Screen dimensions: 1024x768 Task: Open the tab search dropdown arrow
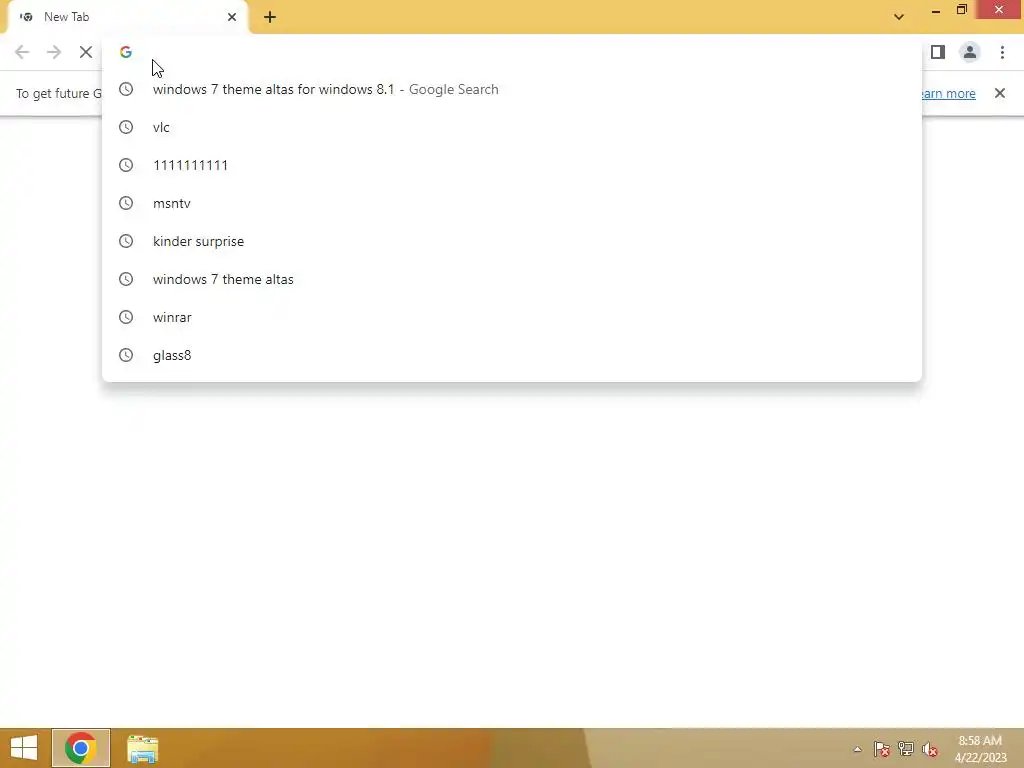pyautogui.click(x=899, y=17)
